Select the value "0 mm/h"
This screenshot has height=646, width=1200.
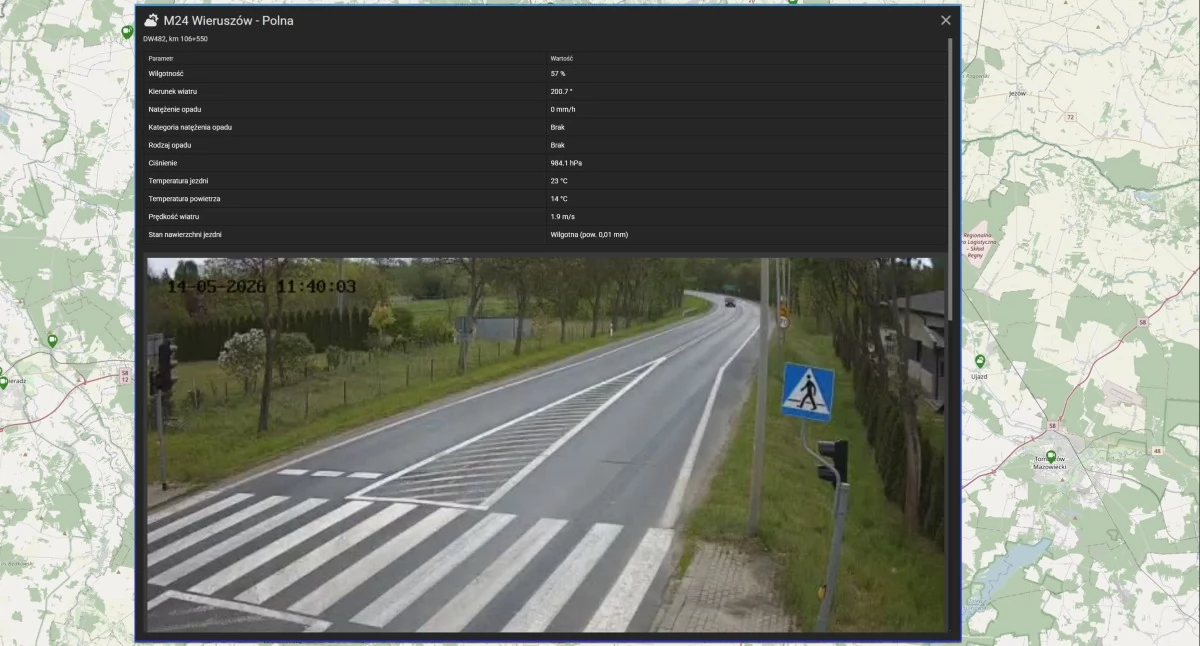(x=563, y=109)
